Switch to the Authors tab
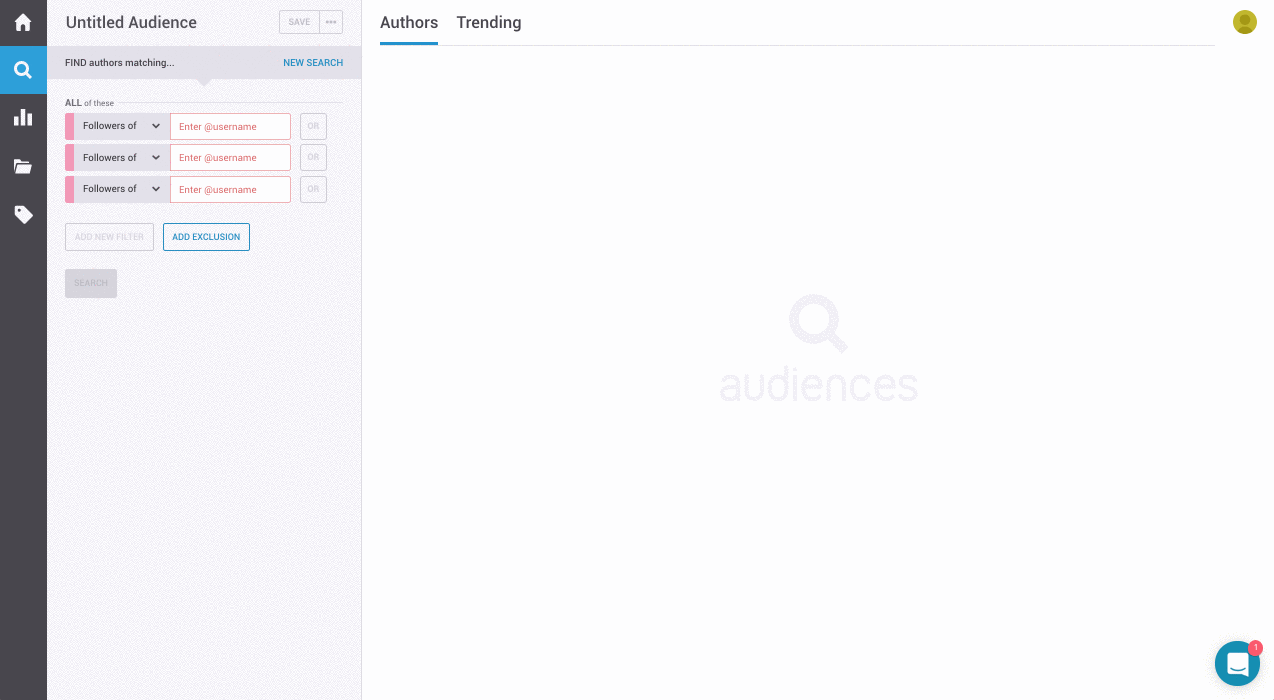 409,22
